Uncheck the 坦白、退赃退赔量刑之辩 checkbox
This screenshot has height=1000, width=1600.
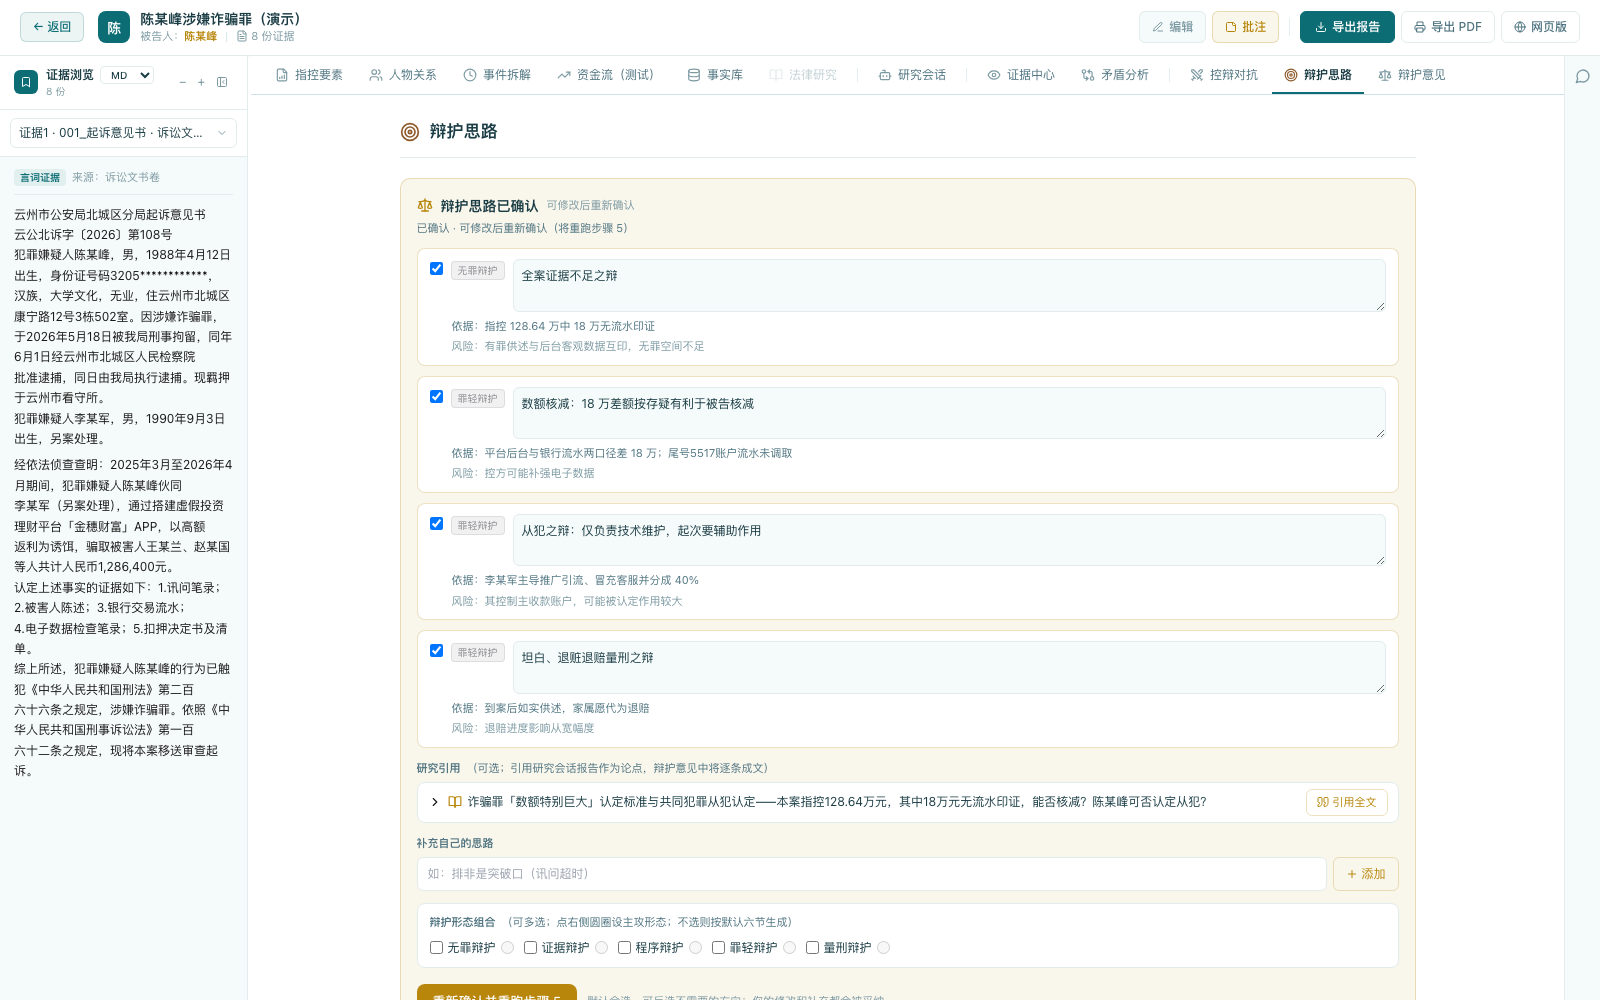tap(436, 651)
